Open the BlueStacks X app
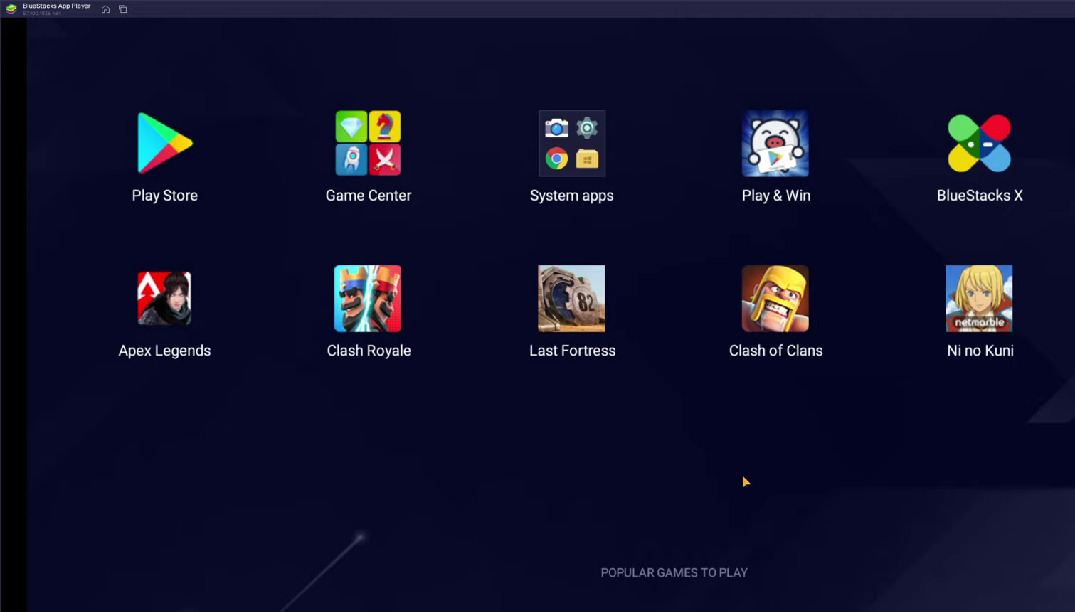The image size is (1075, 612). pyautogui.click(x=979, y=143)
